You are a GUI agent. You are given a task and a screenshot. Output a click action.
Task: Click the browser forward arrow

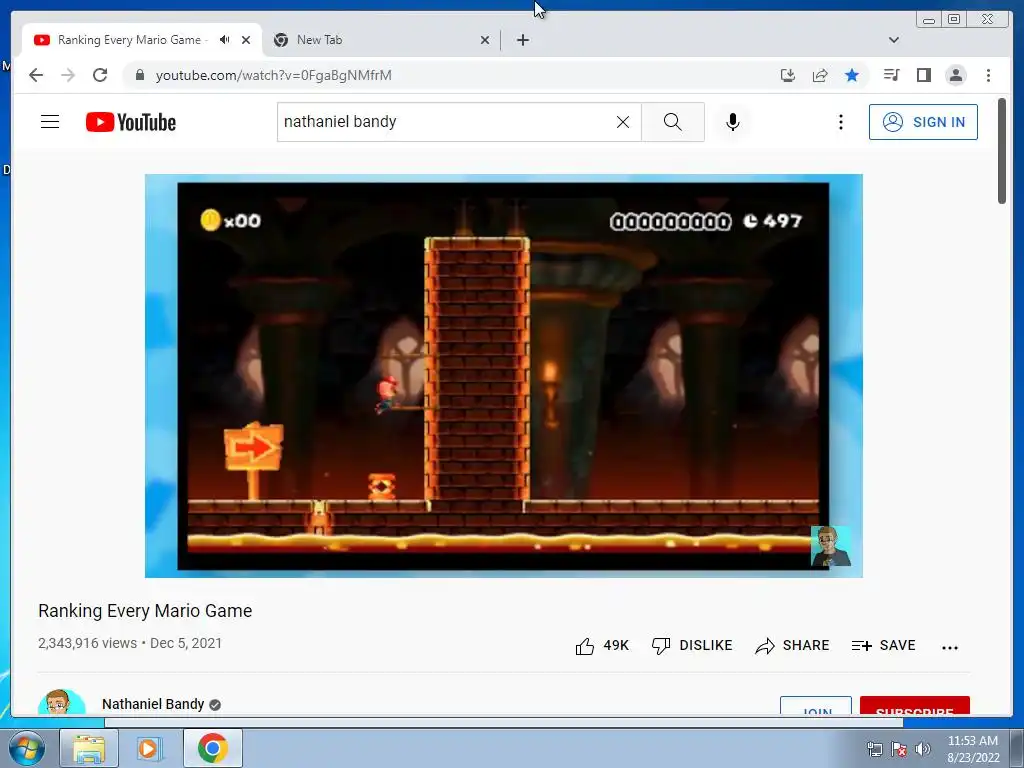pyautogui.click(x=68, y=75)
